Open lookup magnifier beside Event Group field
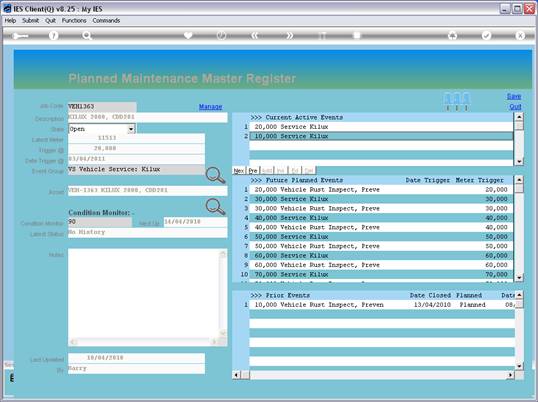Image resolution: width=538 pixels, height=402 pixels. point(215,176)
